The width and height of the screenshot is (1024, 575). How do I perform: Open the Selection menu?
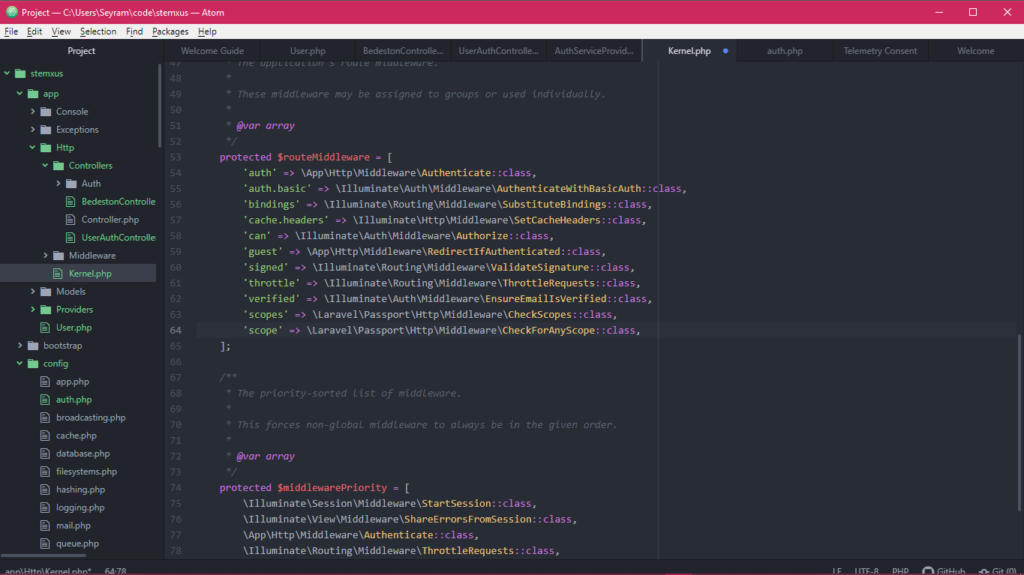98,31
